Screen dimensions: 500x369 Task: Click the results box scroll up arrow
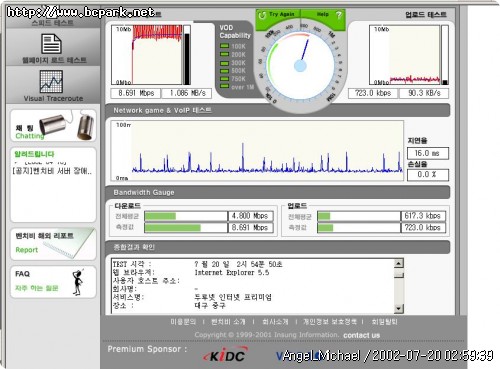coord(399,263)
